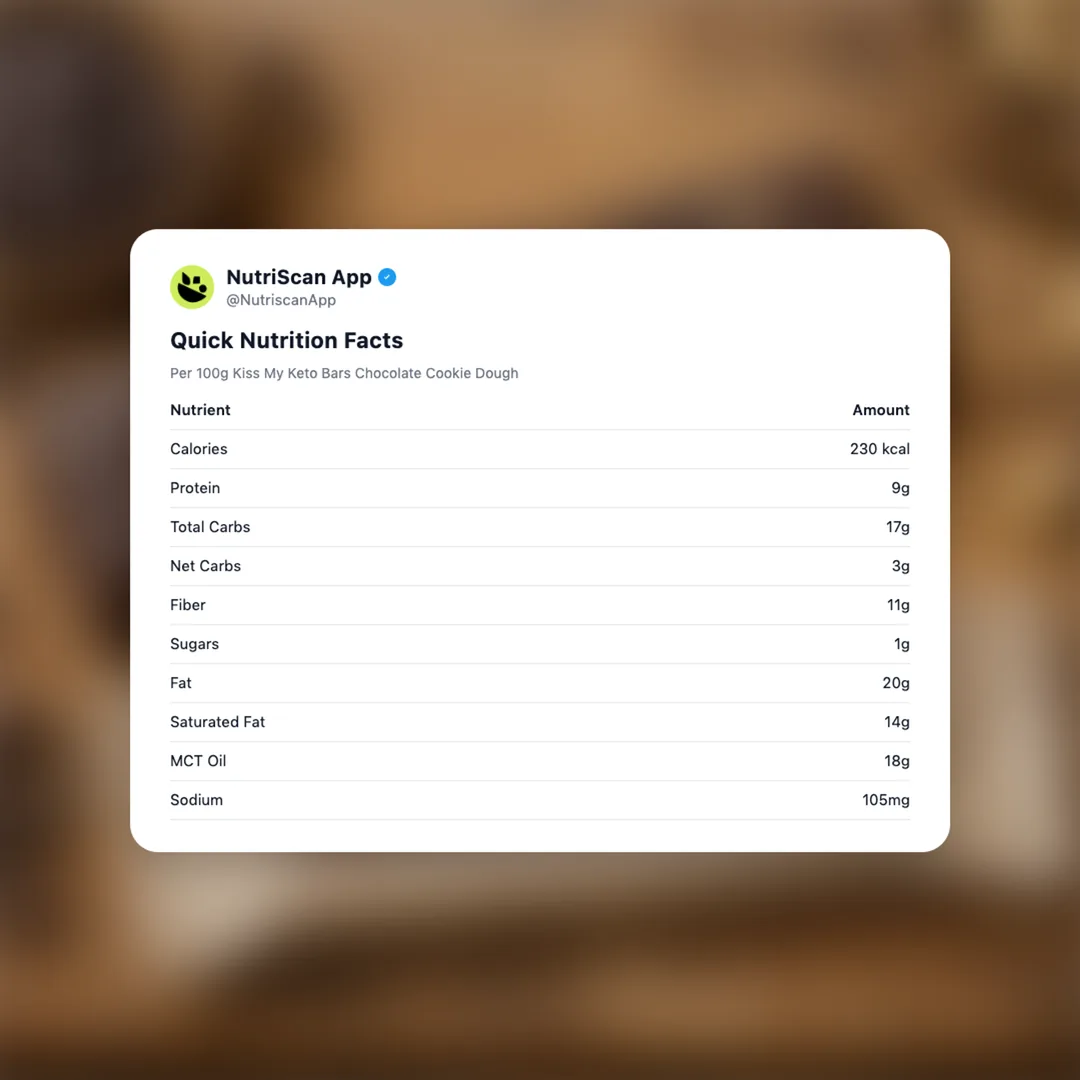Select the Saturated Fat row label

217,722
